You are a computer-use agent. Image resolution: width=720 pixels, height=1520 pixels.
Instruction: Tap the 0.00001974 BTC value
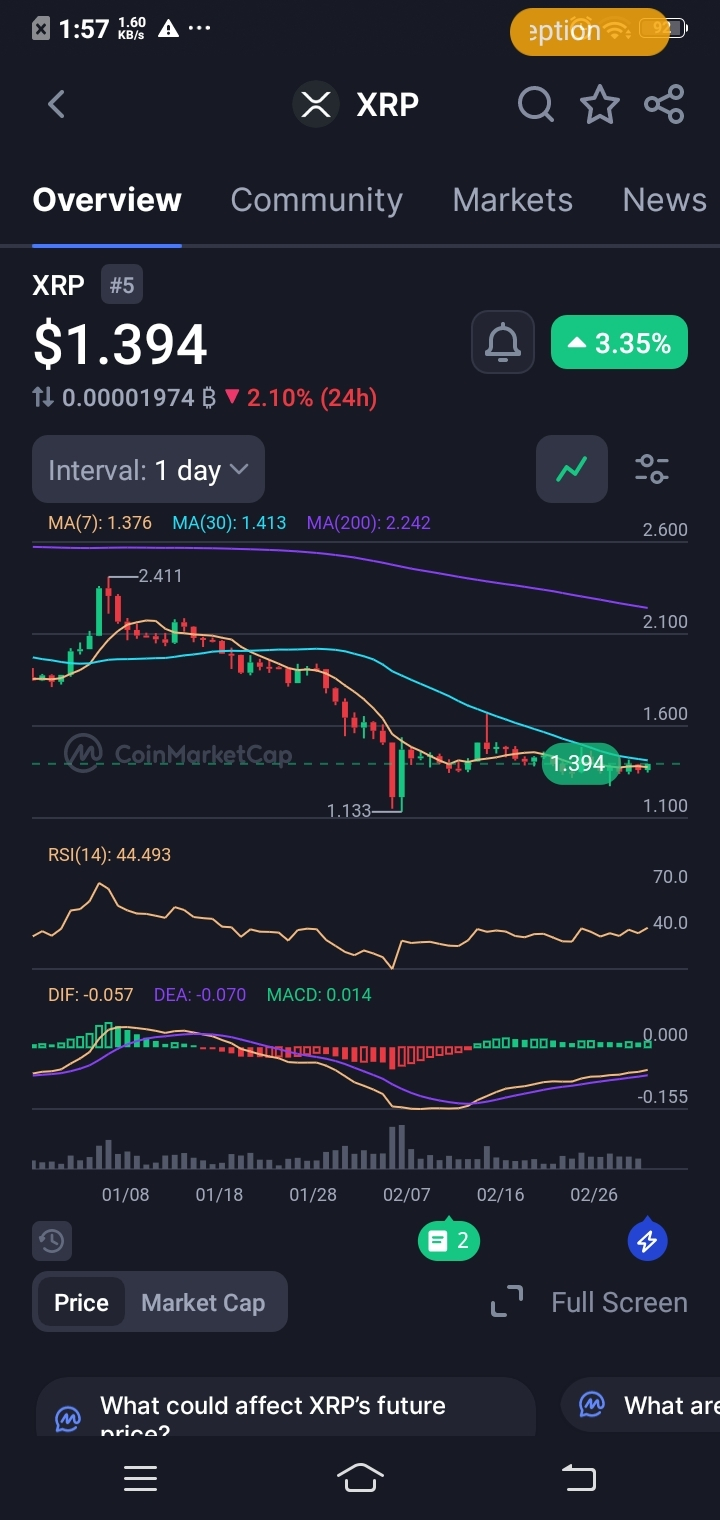(x=139, y=398)
